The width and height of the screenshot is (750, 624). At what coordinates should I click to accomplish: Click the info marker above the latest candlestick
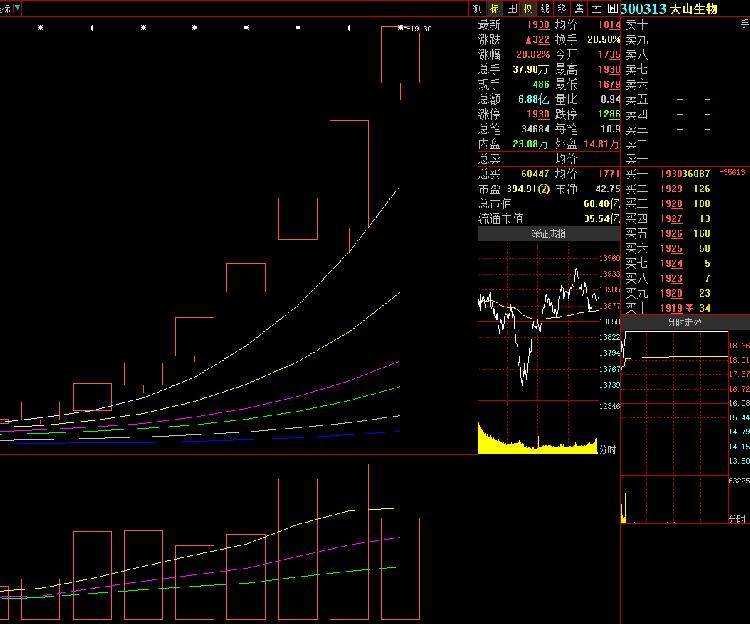tap(401, 28)
